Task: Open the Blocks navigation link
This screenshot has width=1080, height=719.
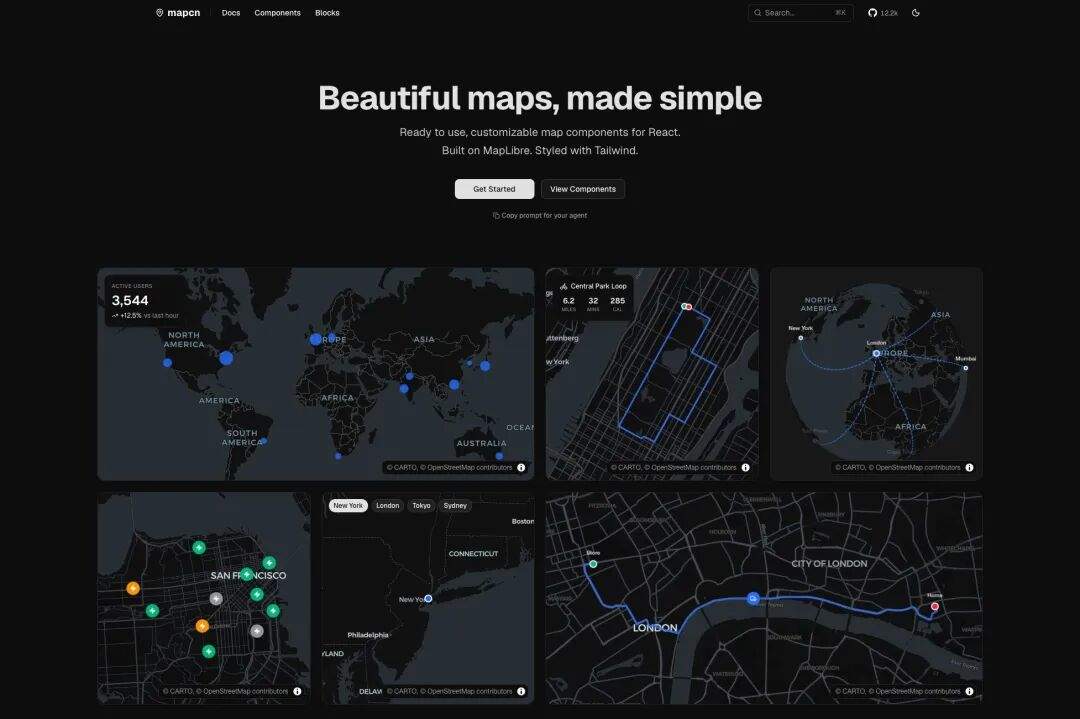Action: click(327, 13)
